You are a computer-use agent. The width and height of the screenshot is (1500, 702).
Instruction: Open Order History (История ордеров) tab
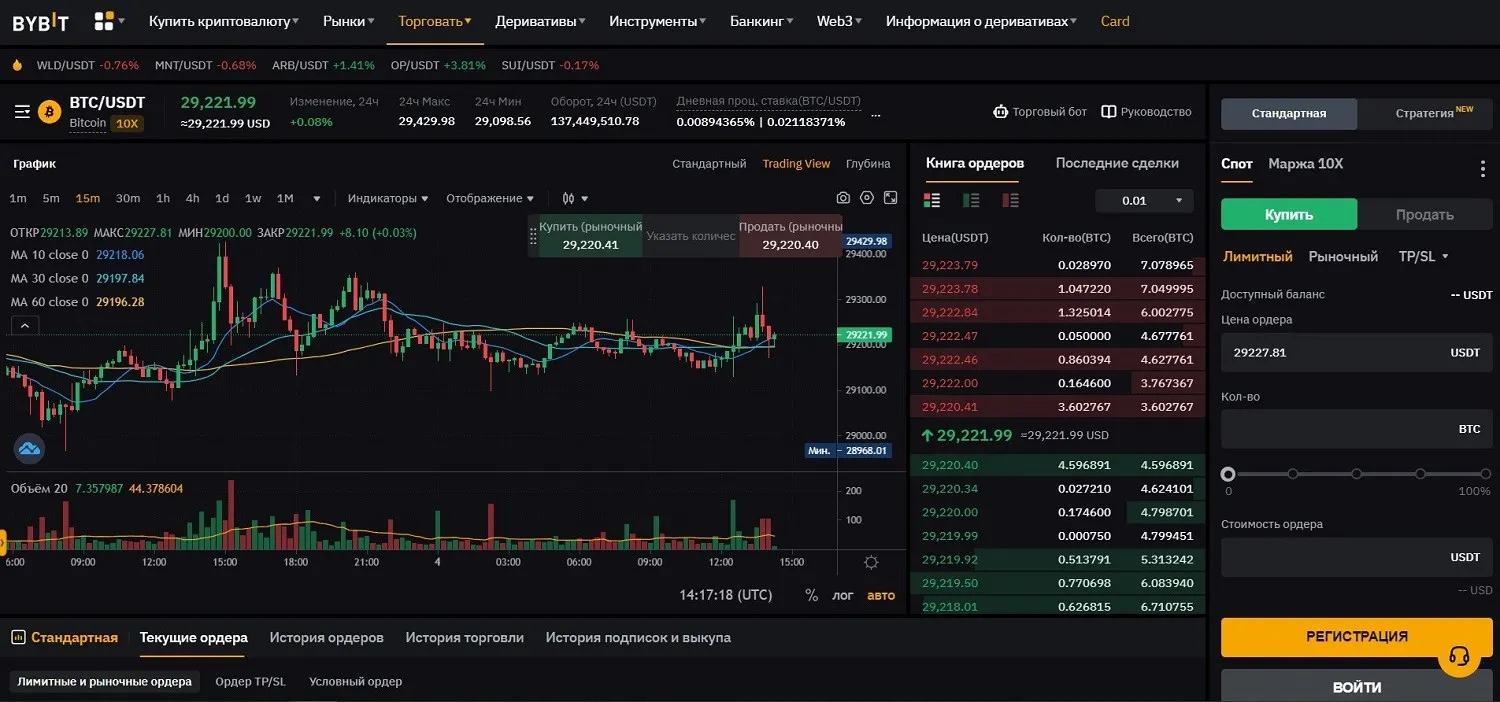click(326, 637)
